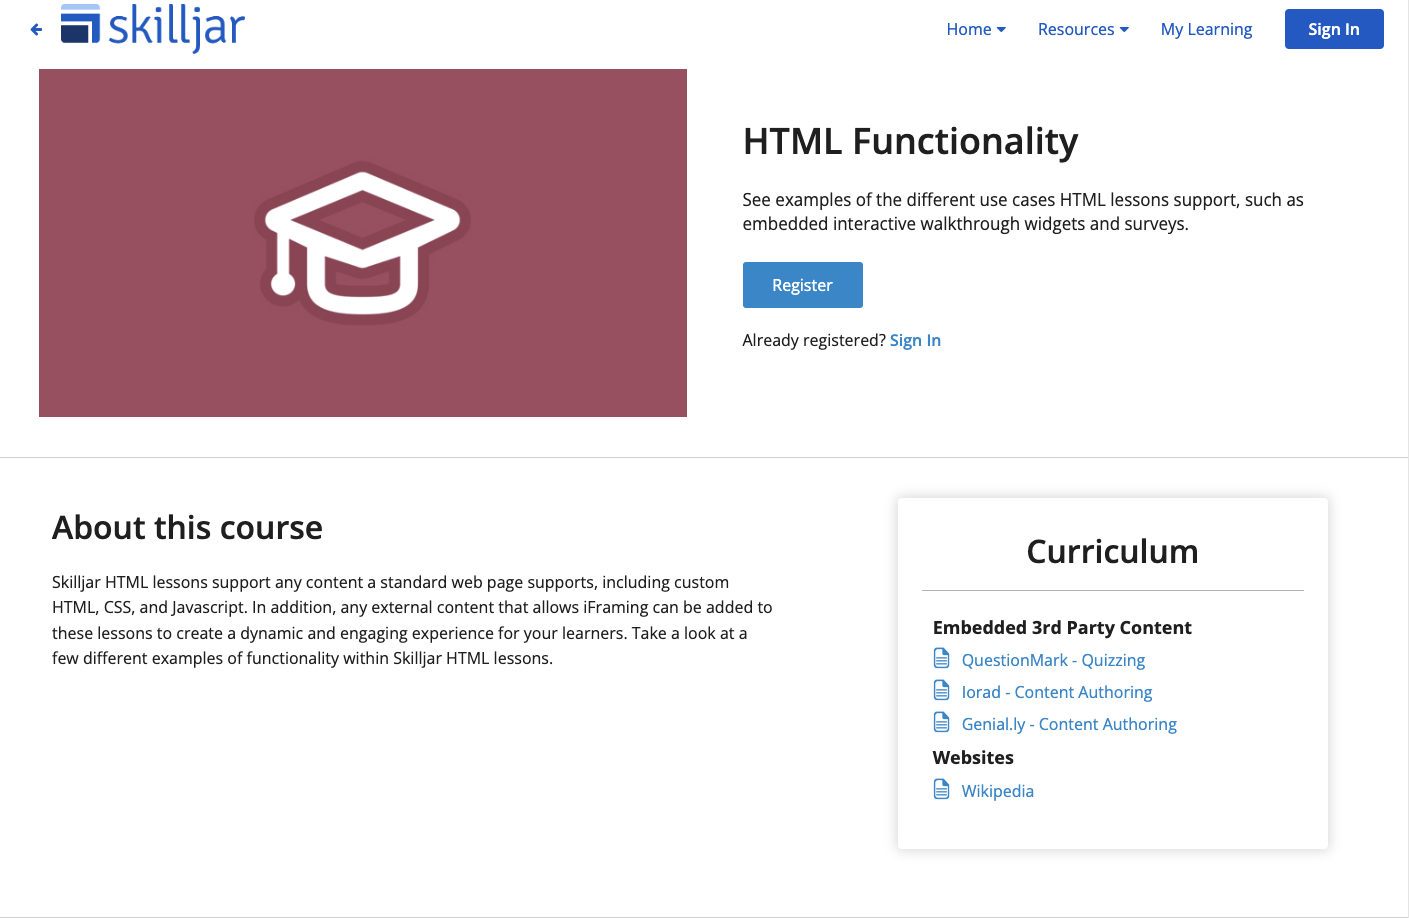Image resolution: width=1409 pixels, height=918 pixels.
Task: Click the back arrow beside the logo
Action: (36, 29)
